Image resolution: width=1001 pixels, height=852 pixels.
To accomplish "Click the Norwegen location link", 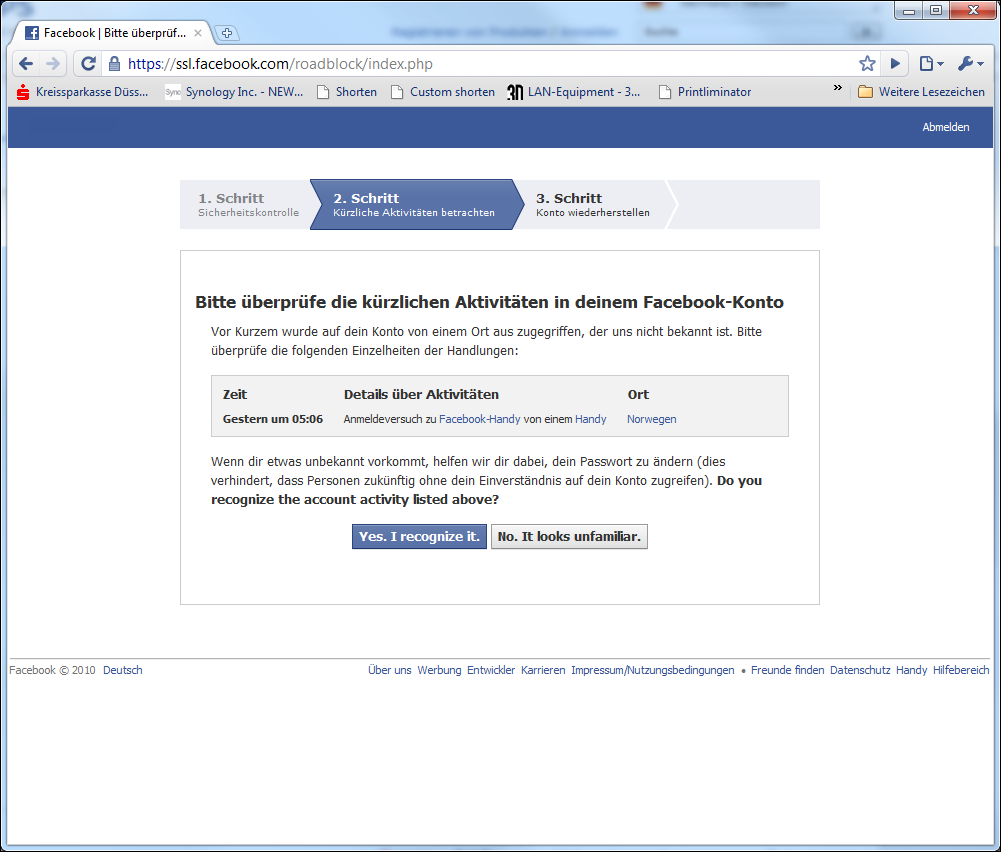I will tap(651, 419).
